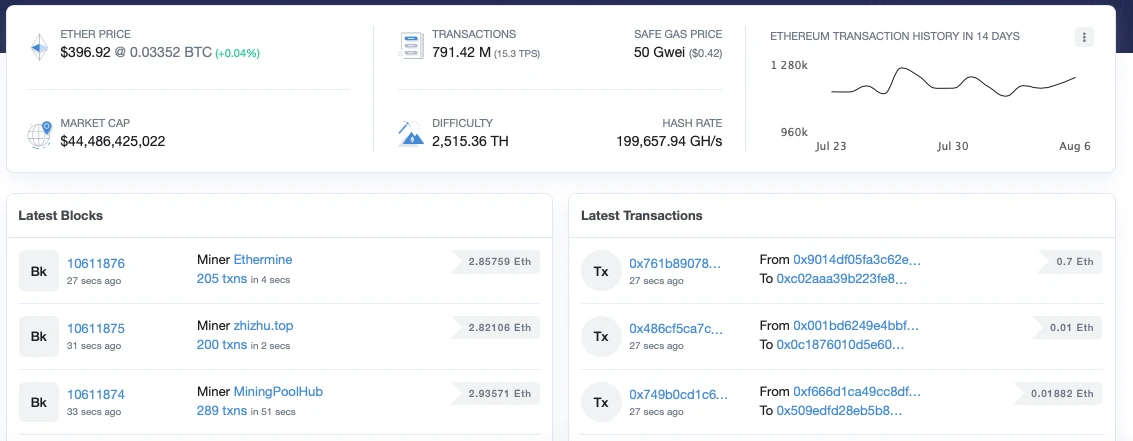This screenshot has width=1133, height=441.
Task: Open transaction 0x761b89078...
Action: [x=676, y=263]
